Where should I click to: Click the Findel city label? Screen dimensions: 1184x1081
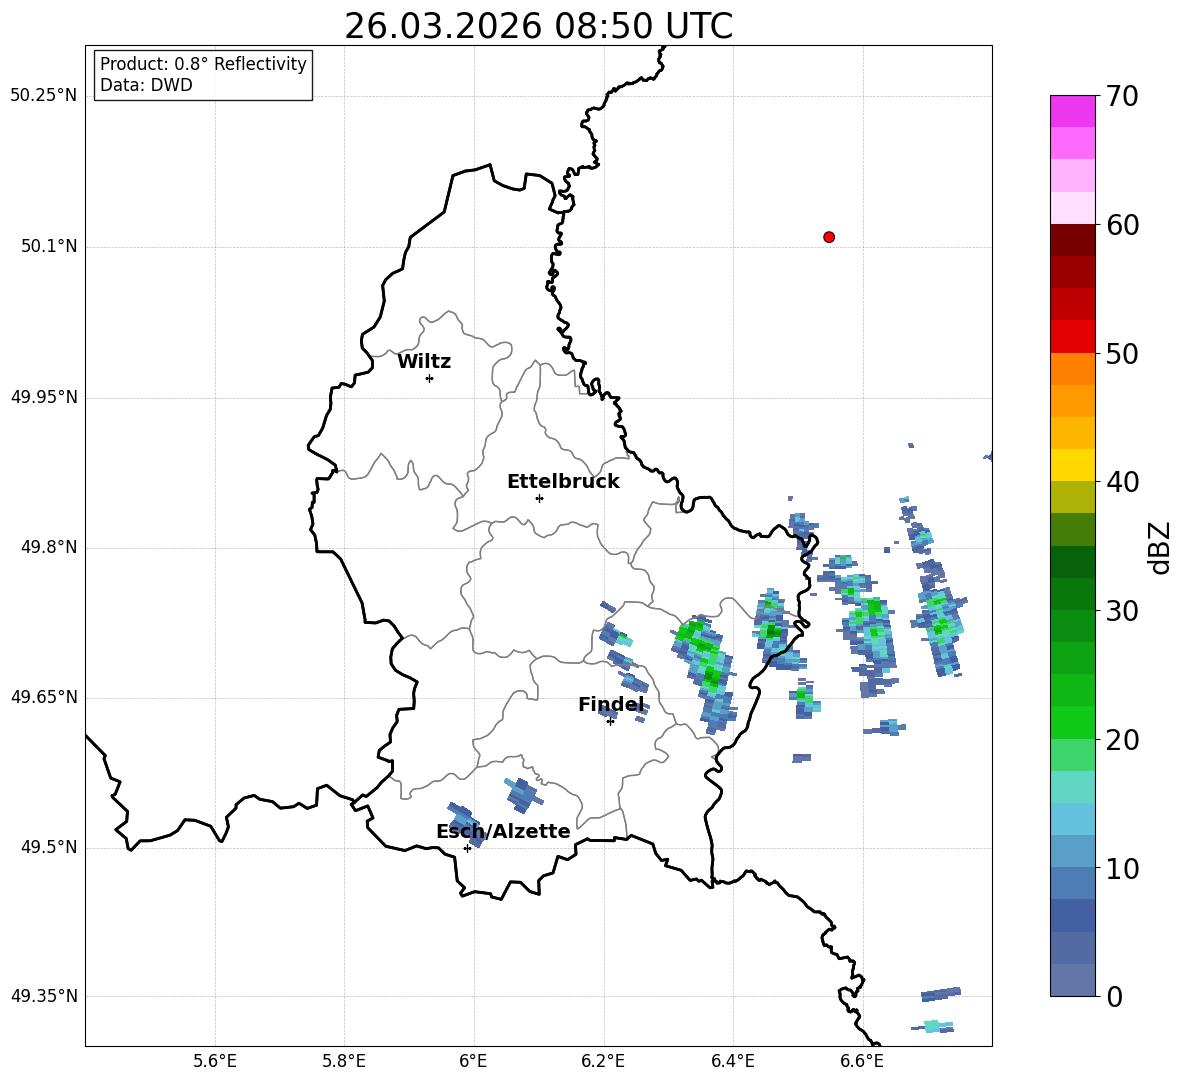click(x=611, y=704)
